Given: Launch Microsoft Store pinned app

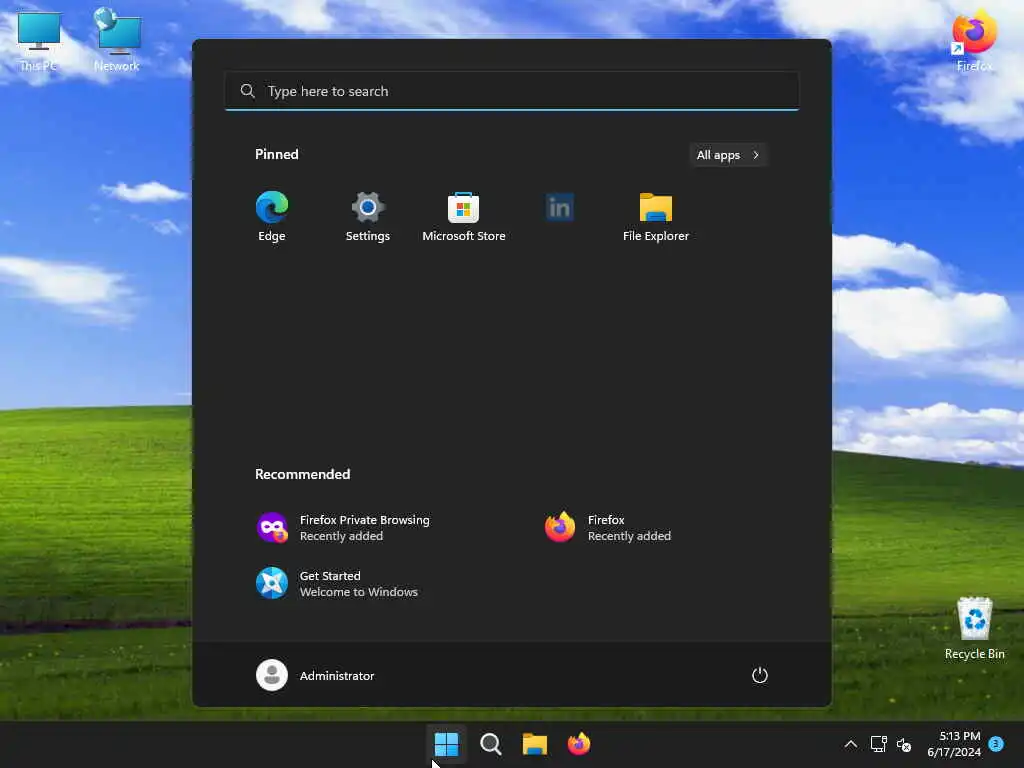Looking at the screenshot, I should click(464, 217).
